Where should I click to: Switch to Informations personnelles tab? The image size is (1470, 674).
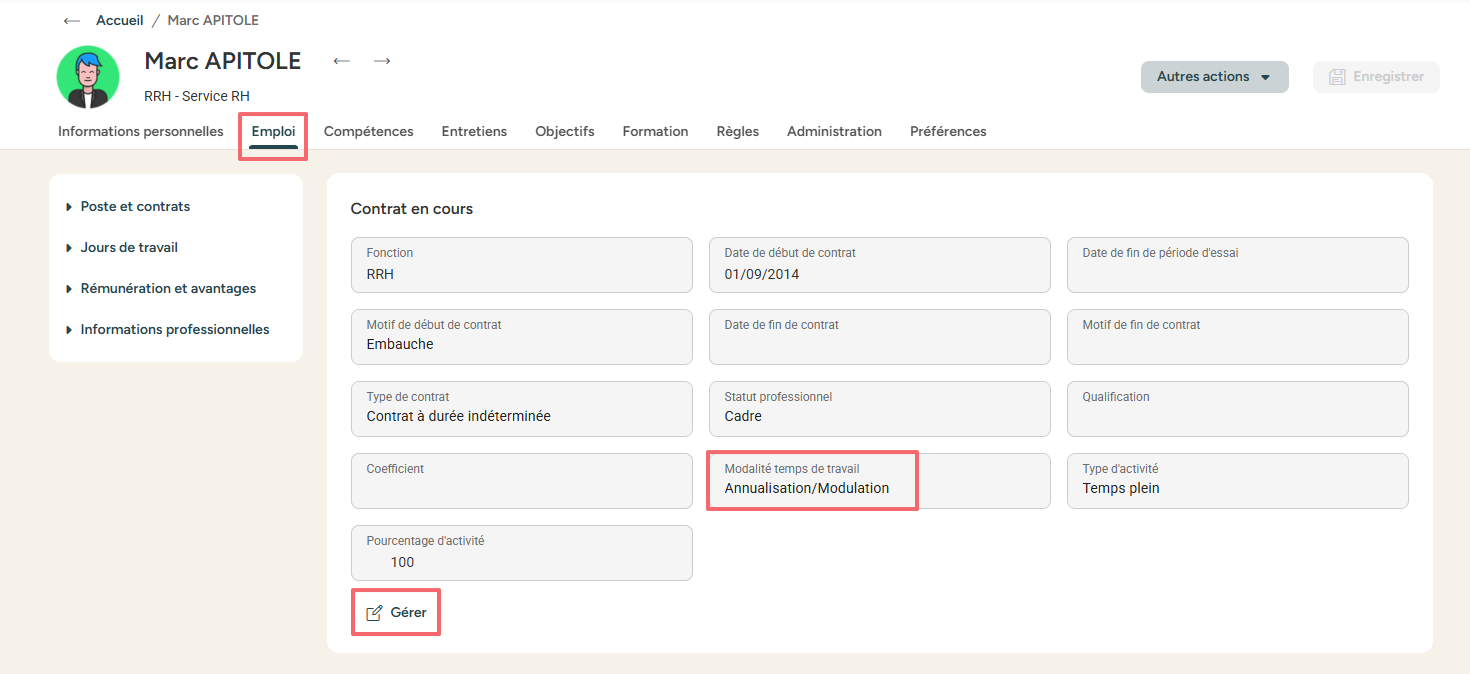(x=141, y=132)
